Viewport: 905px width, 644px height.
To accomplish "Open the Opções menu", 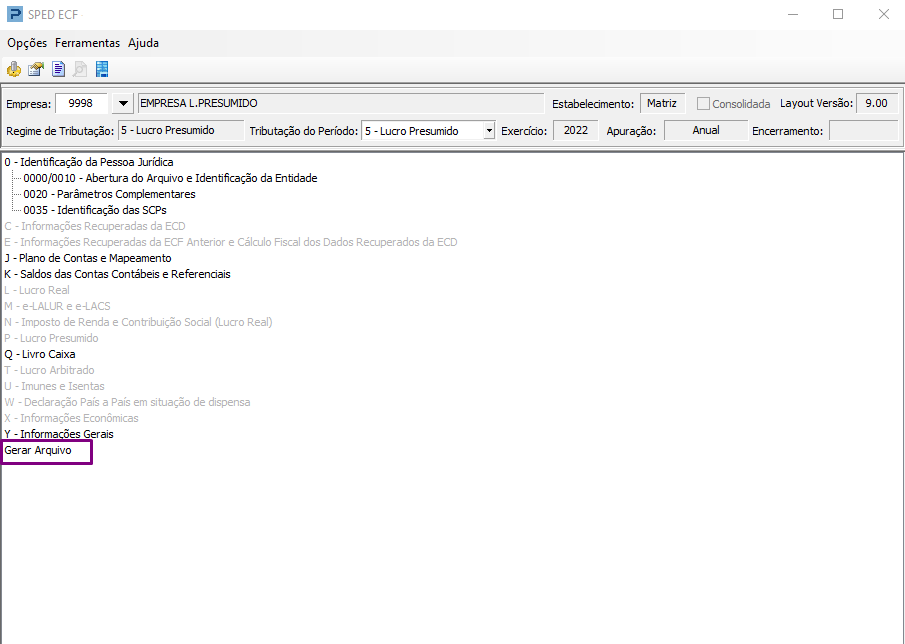I will [27, 43].
